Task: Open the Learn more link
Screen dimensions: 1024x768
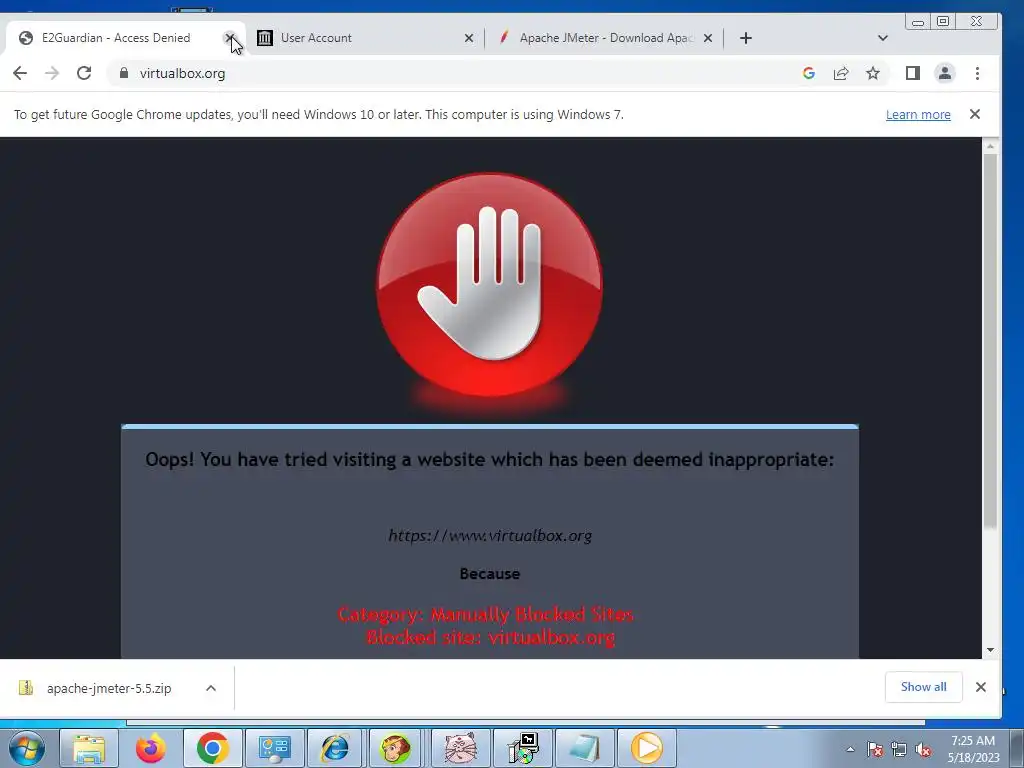Action: pyautogui.click(x=918, y=114)
